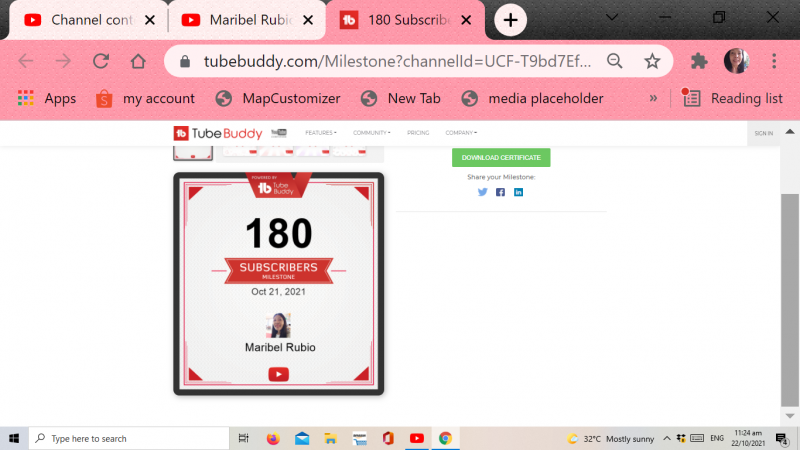The image size is (800, 450).
Task: Open the tab search dropdown arrow
Action: tap(612, 17)
